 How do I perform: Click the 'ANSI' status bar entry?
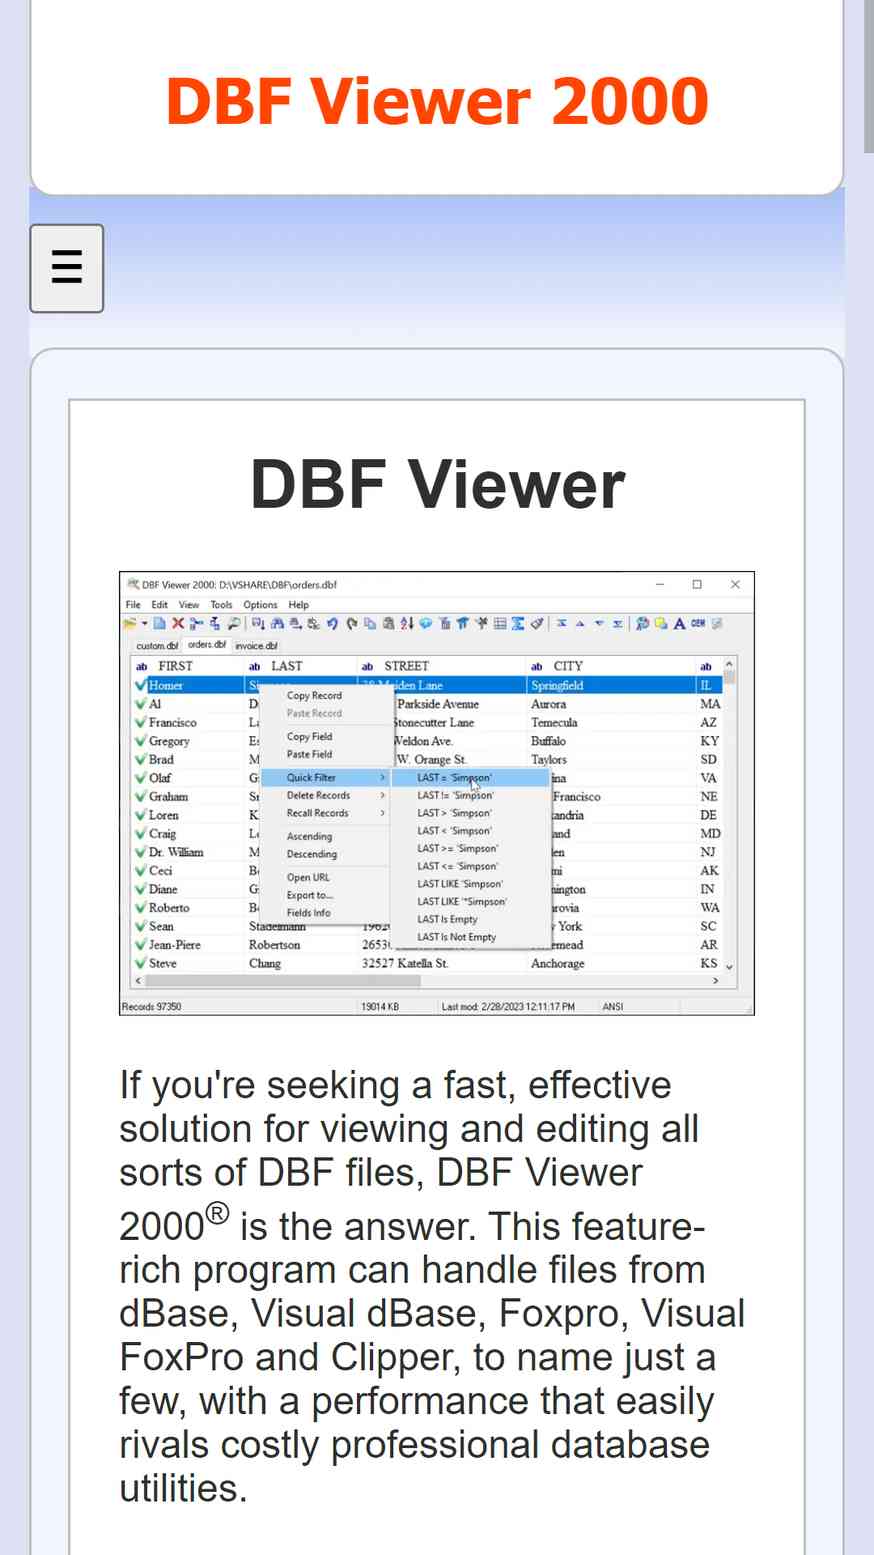point(613,1007)
